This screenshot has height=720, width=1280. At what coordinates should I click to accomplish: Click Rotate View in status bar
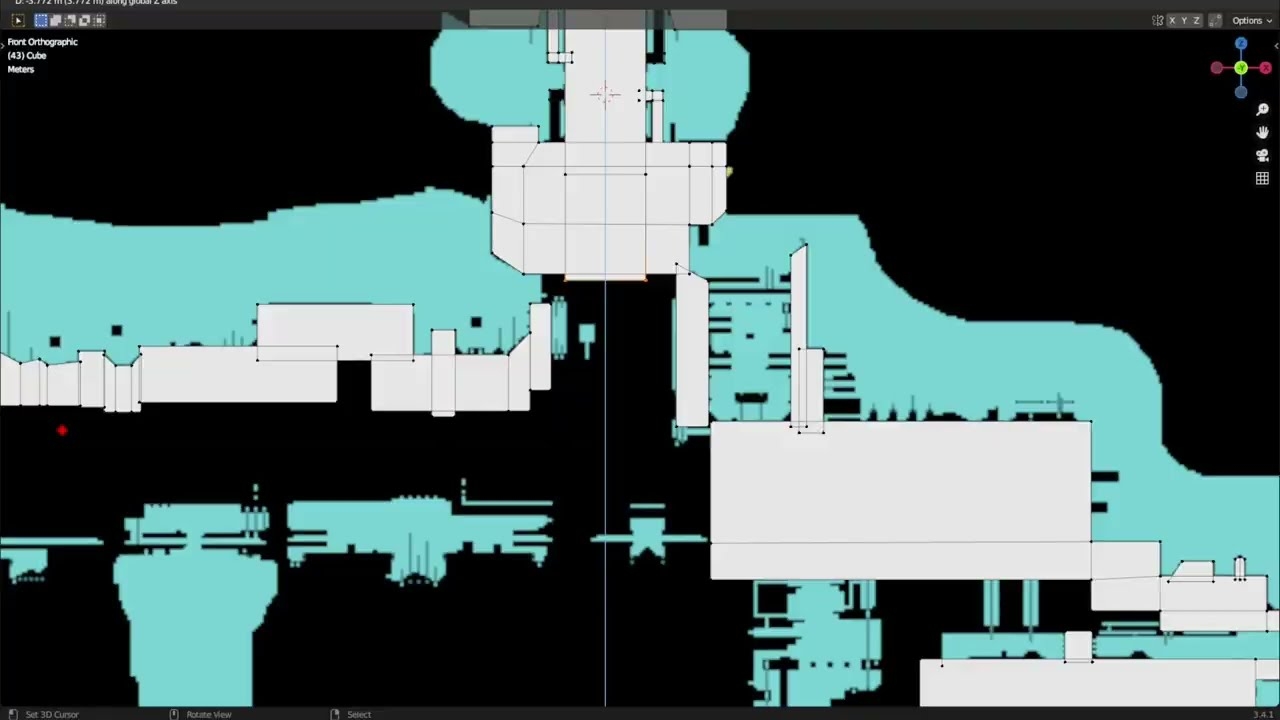coord(209,714)
